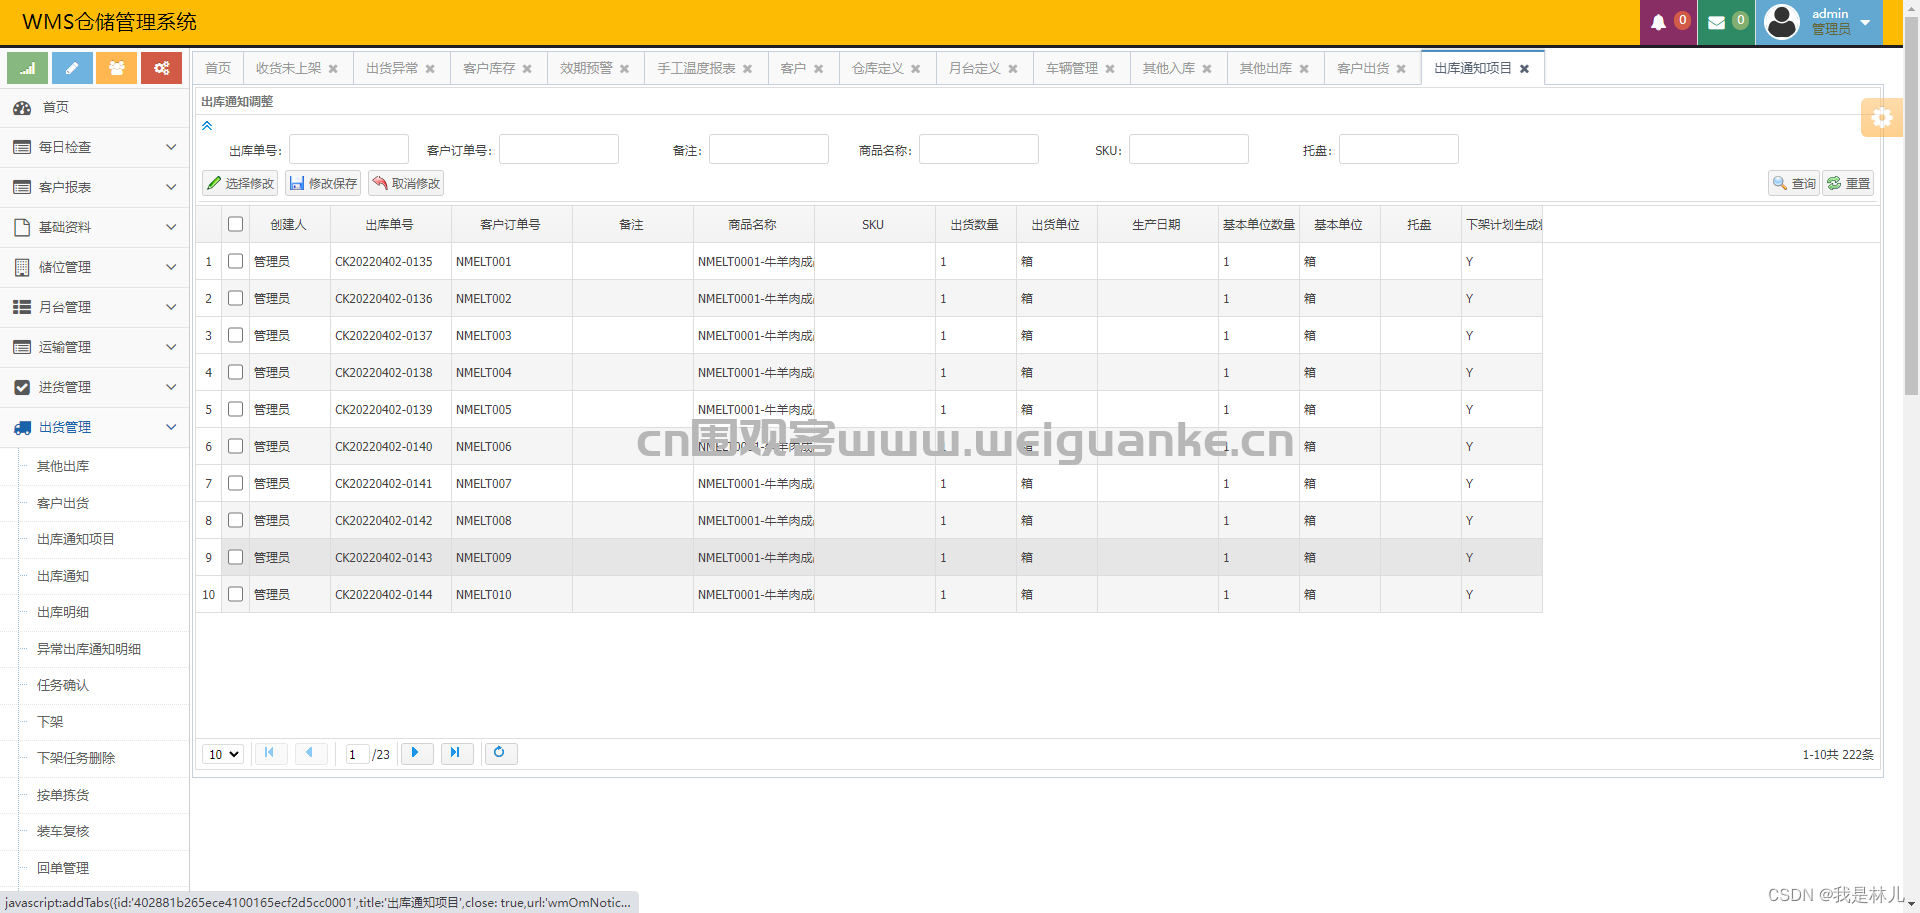Go to the previous page

coord(311,753)
